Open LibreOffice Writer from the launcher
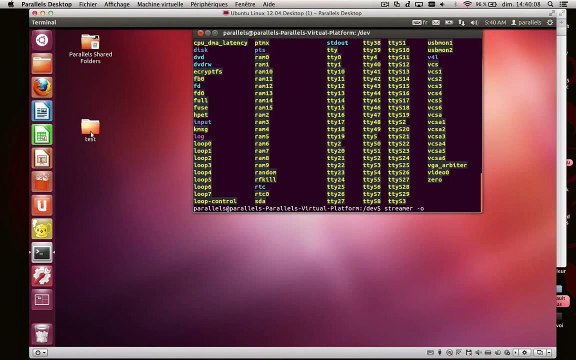The image size is (576, 360). tap(42, 111)
